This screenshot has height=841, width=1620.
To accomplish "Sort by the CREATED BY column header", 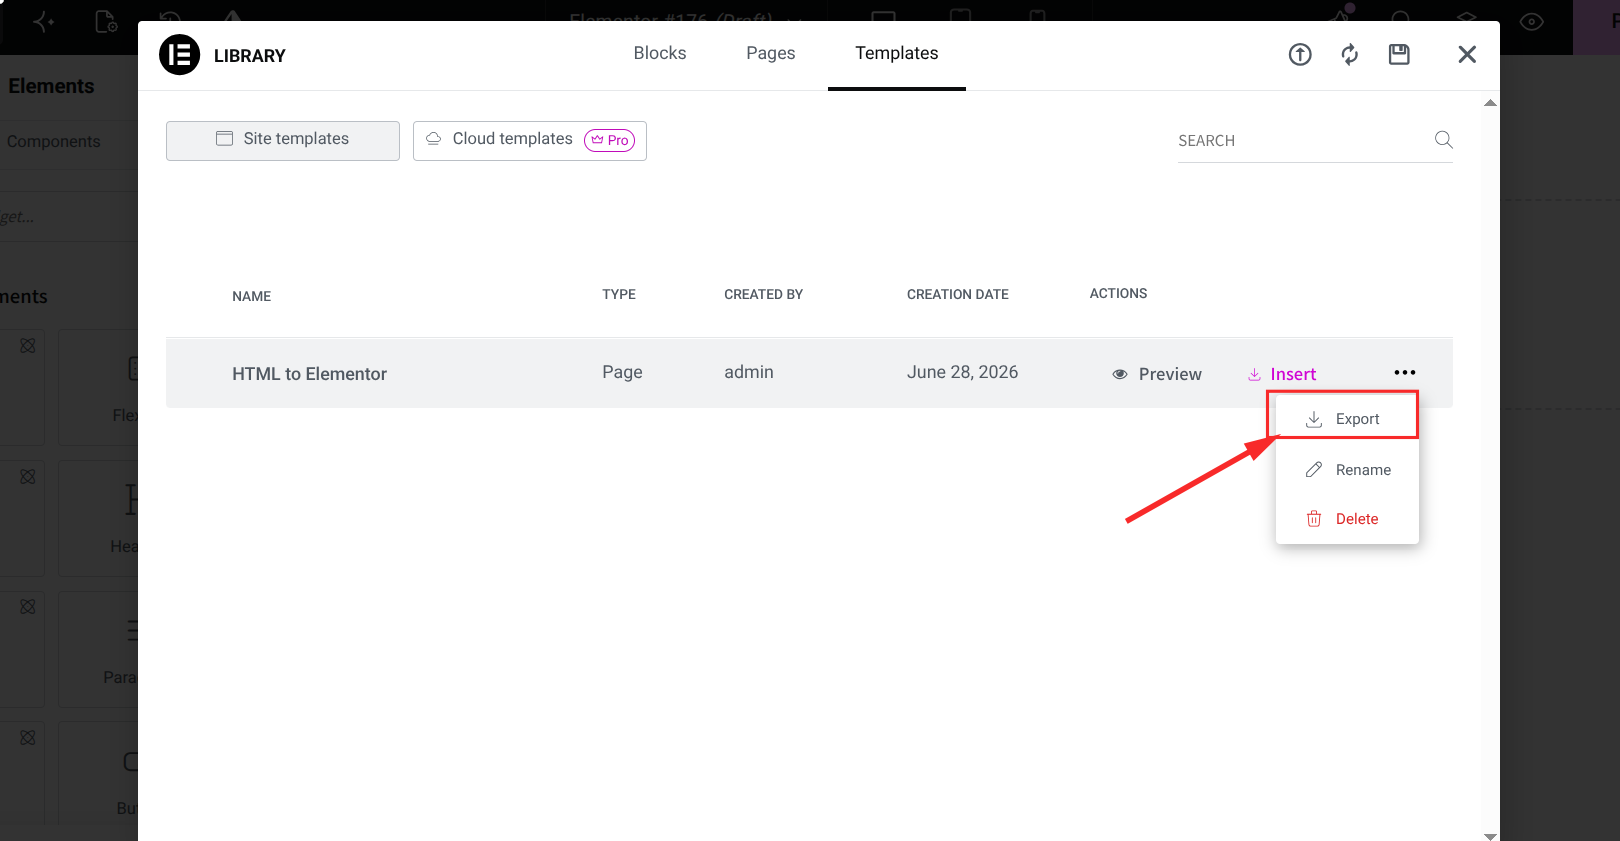I will 764,294.
